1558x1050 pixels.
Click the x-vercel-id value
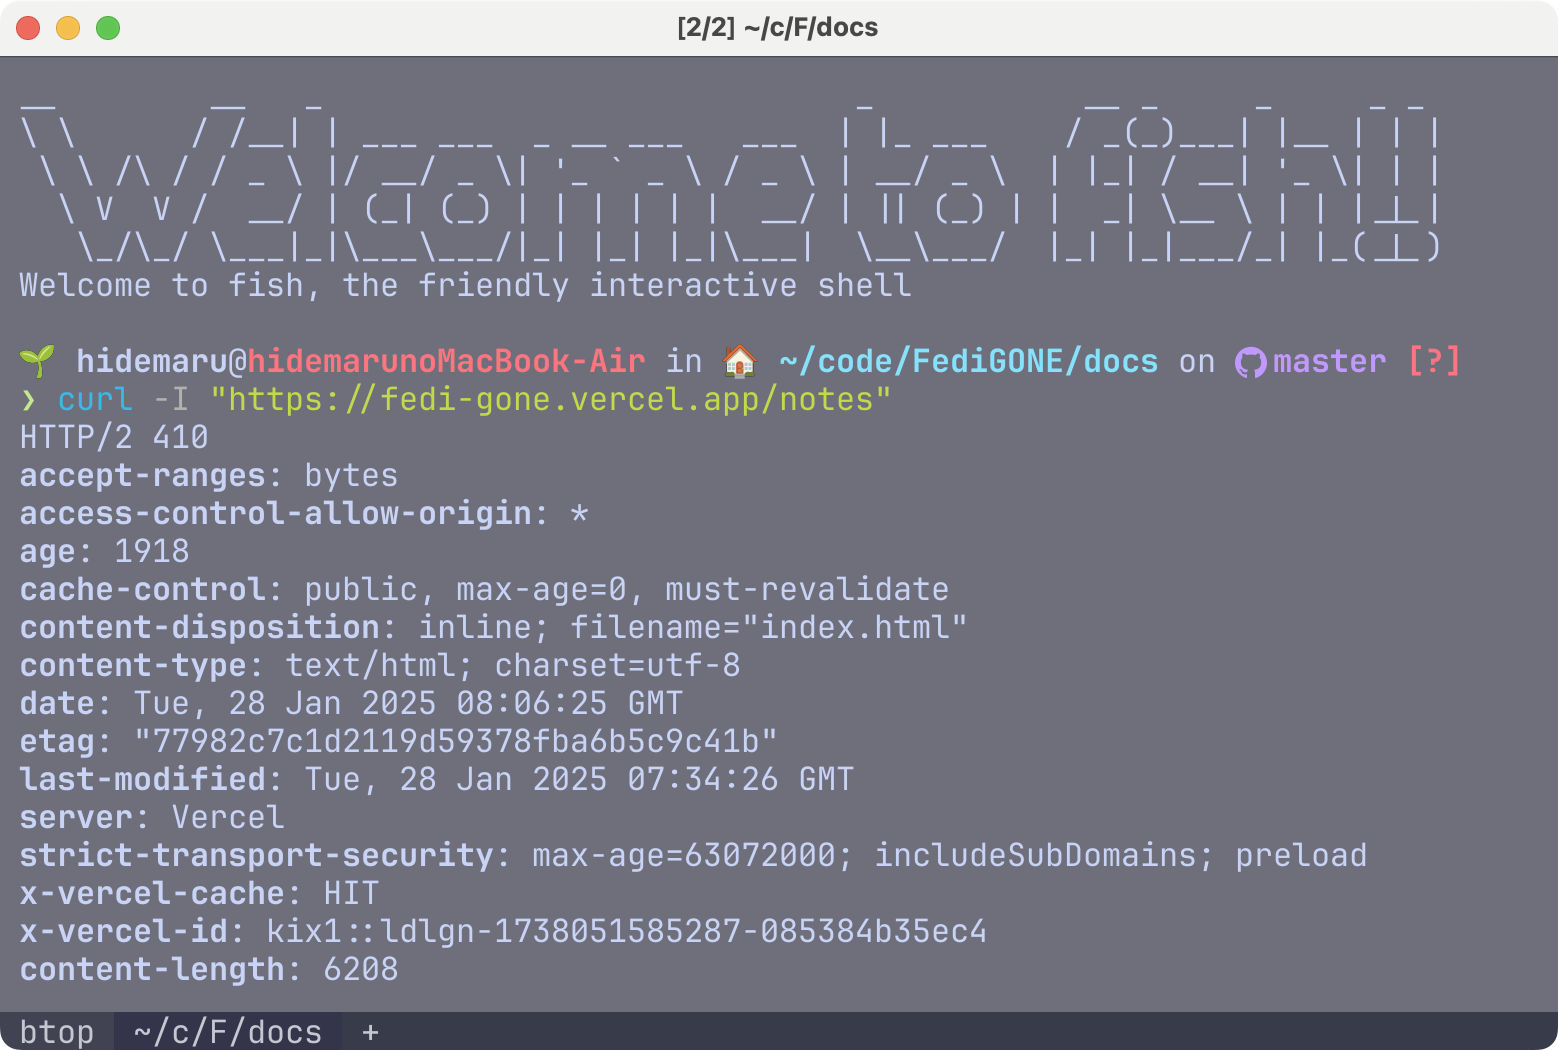click(x=626, y=931)
